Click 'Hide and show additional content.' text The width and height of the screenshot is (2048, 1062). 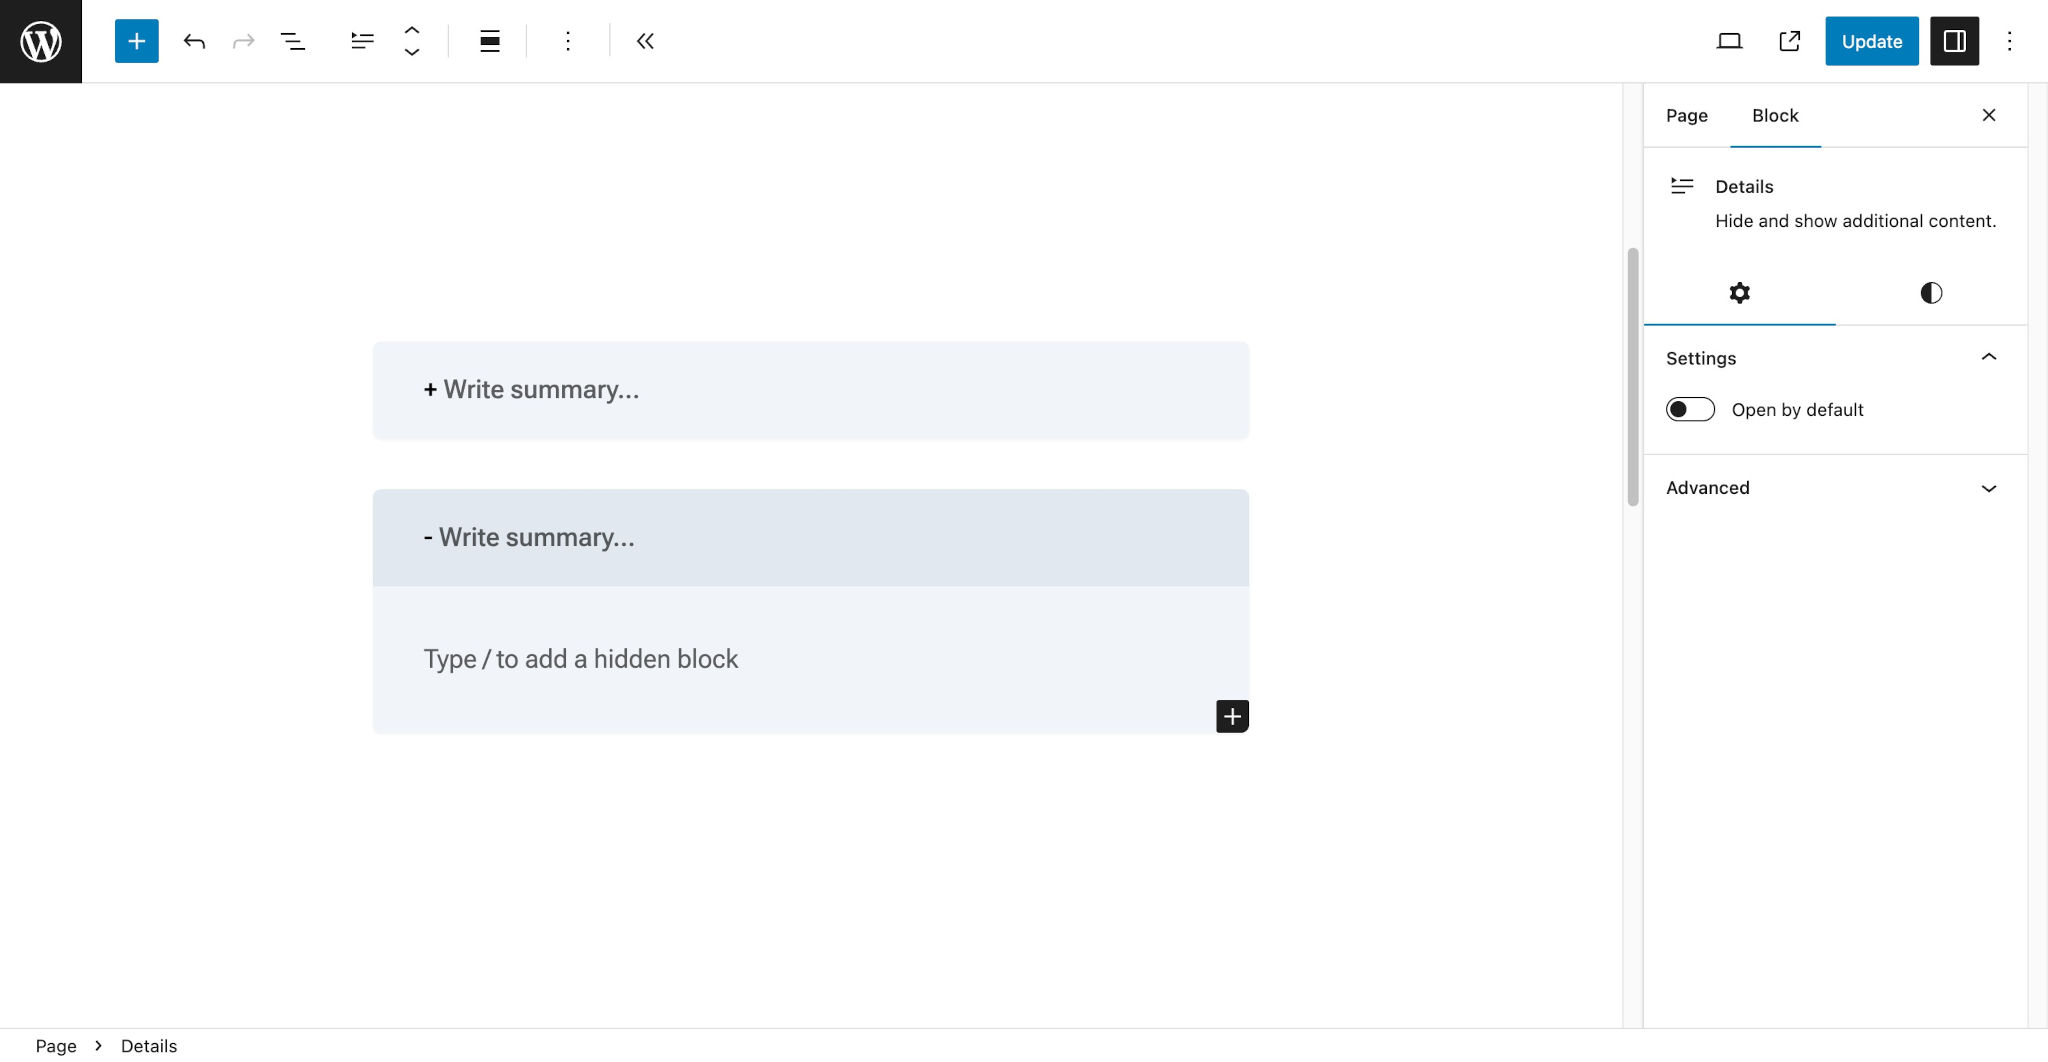tap(1855, 221)
